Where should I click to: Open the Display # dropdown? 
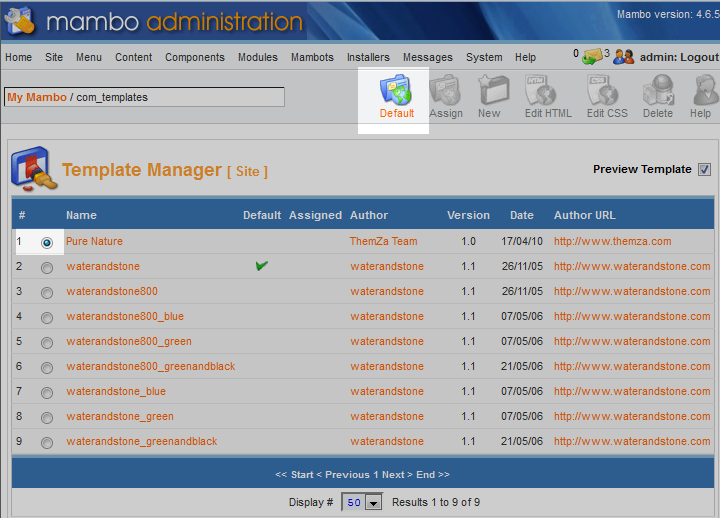pos(362,502)
